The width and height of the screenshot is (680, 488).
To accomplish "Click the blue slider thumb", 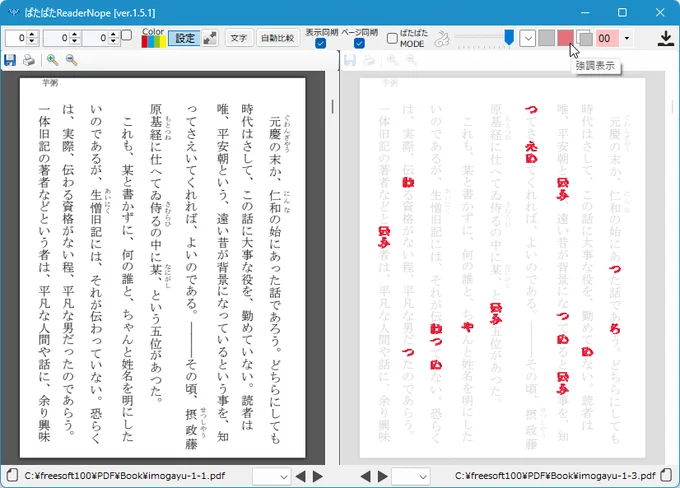I will click(509, 37).
